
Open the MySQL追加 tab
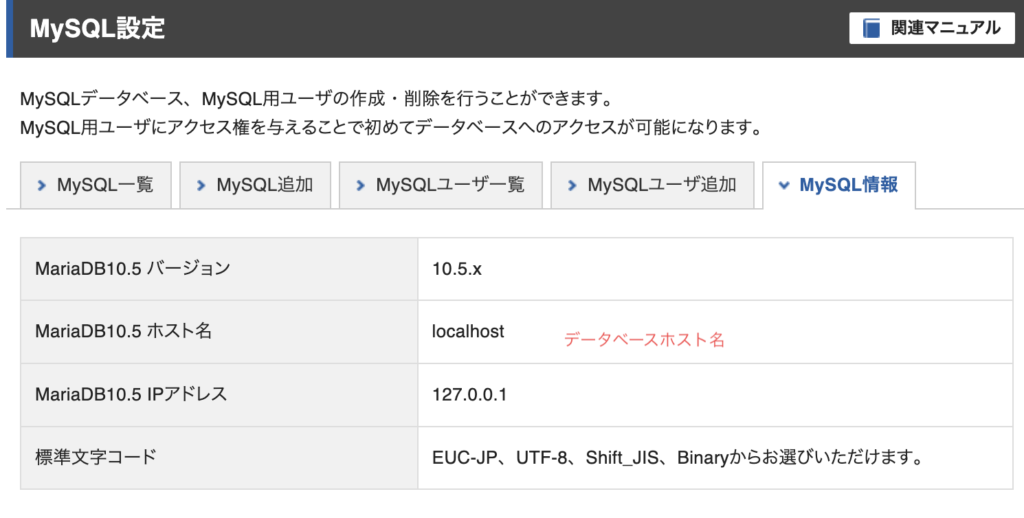pos(255,185)
